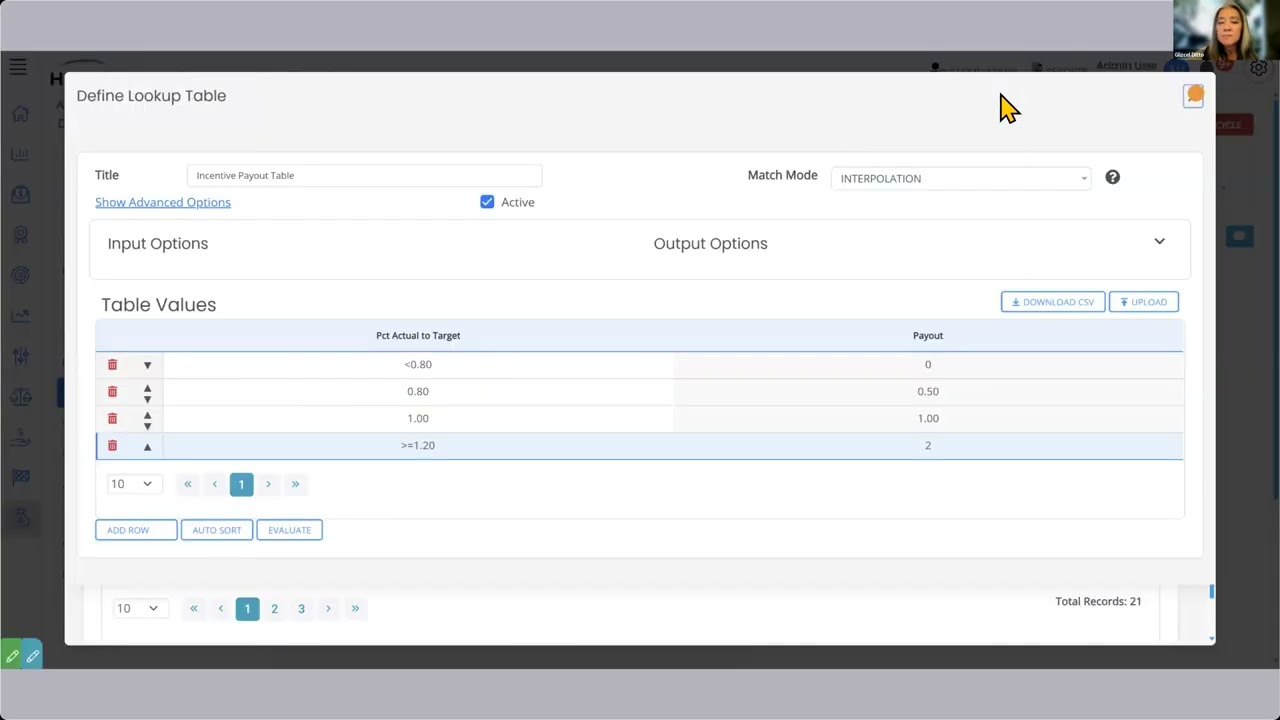This screenshot has width=1280, height=720.
Task: Click the AUTO SORT button
Action: coord(217,530)
